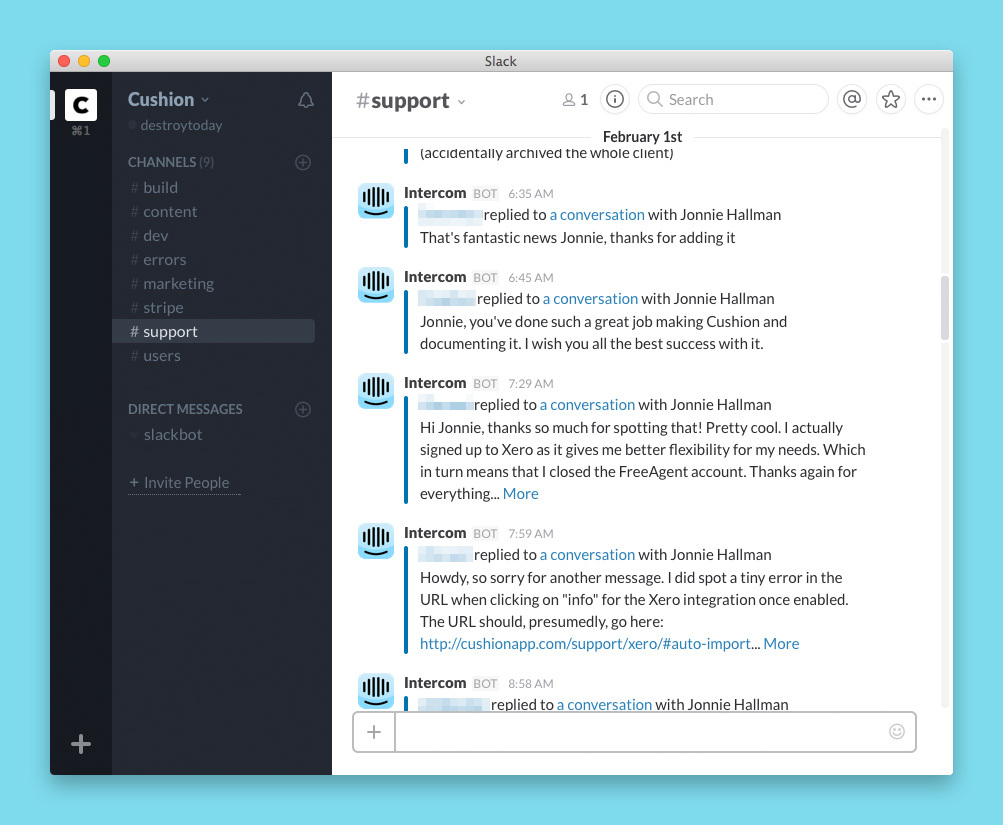Add a new team with the plus icon
Image resolution: width=1003 pixels, height=825 pixels.
click(x=81, y=744)
